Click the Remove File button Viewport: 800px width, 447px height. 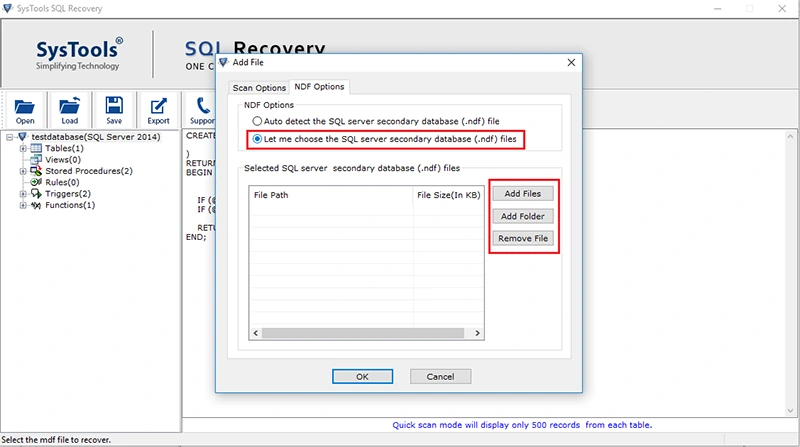coord(522,238)
